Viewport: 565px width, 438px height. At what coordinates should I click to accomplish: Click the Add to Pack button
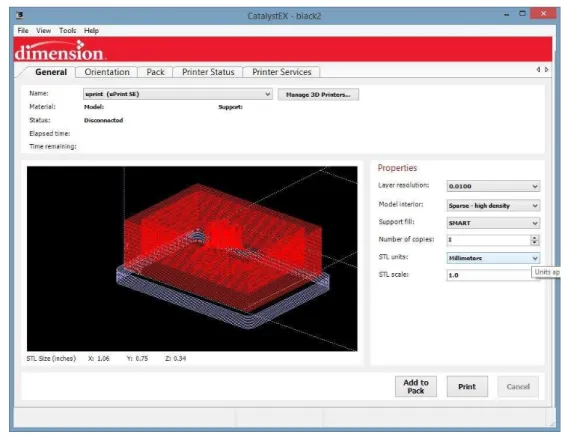(x=416, y=386)
